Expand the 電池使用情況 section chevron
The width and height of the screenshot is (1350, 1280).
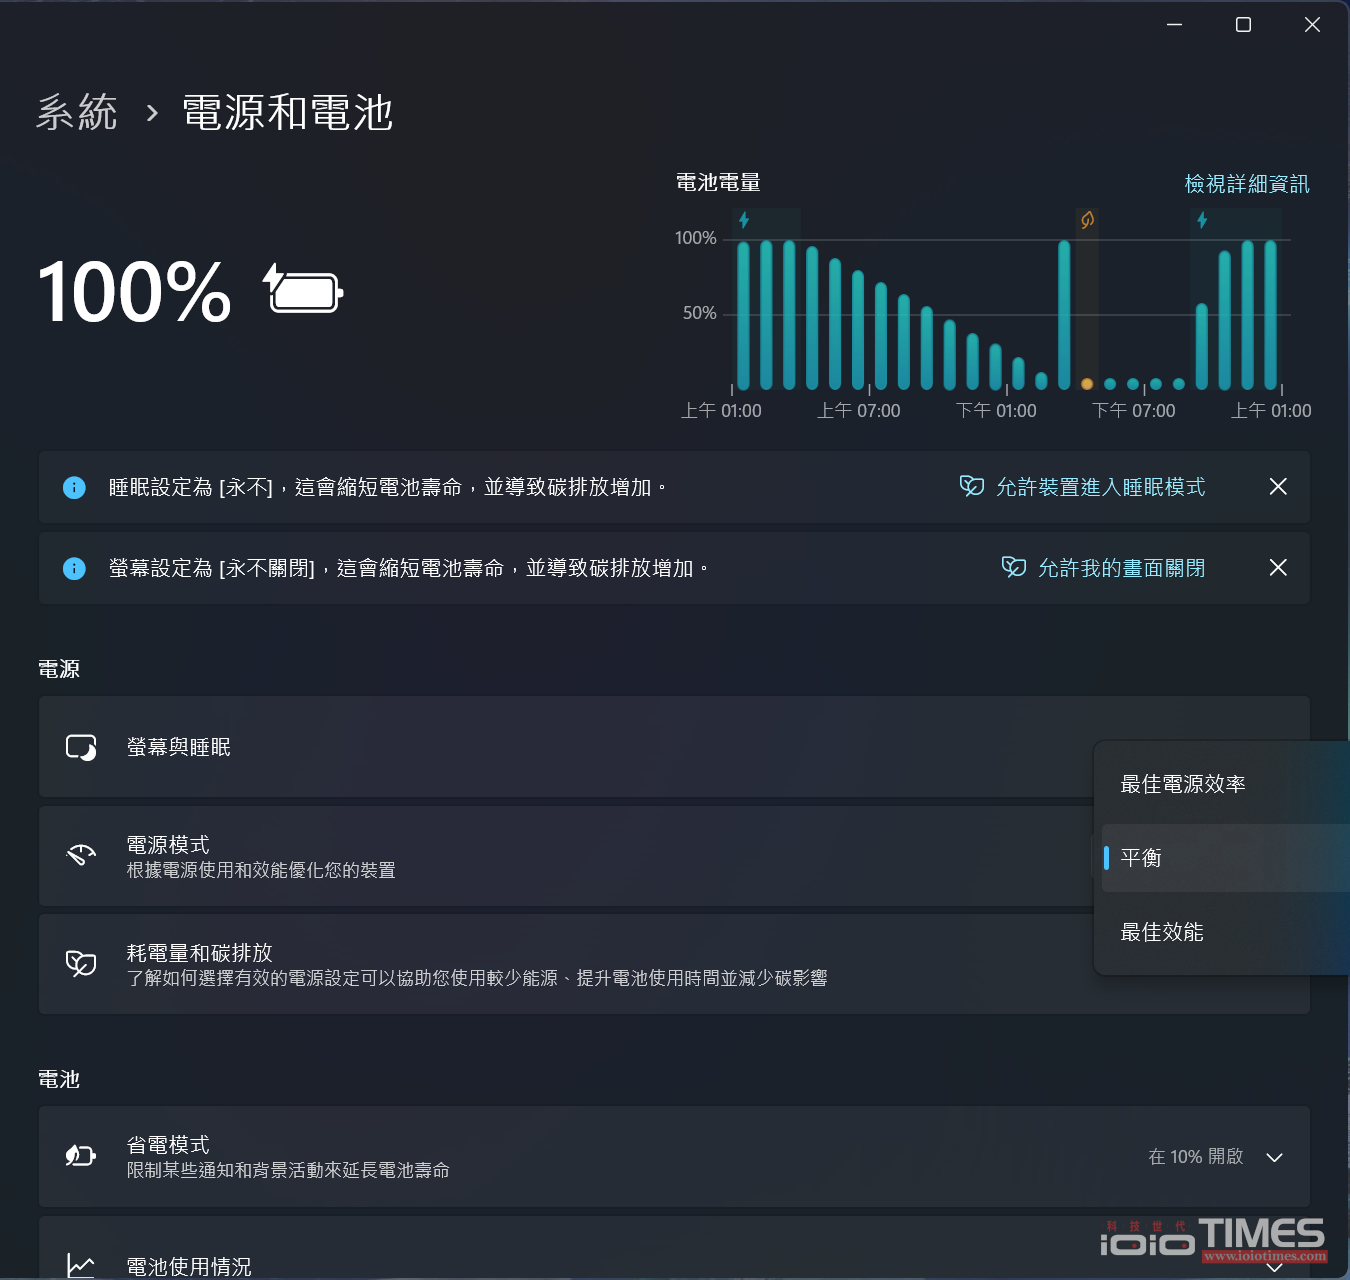tap(1274, 1267)
